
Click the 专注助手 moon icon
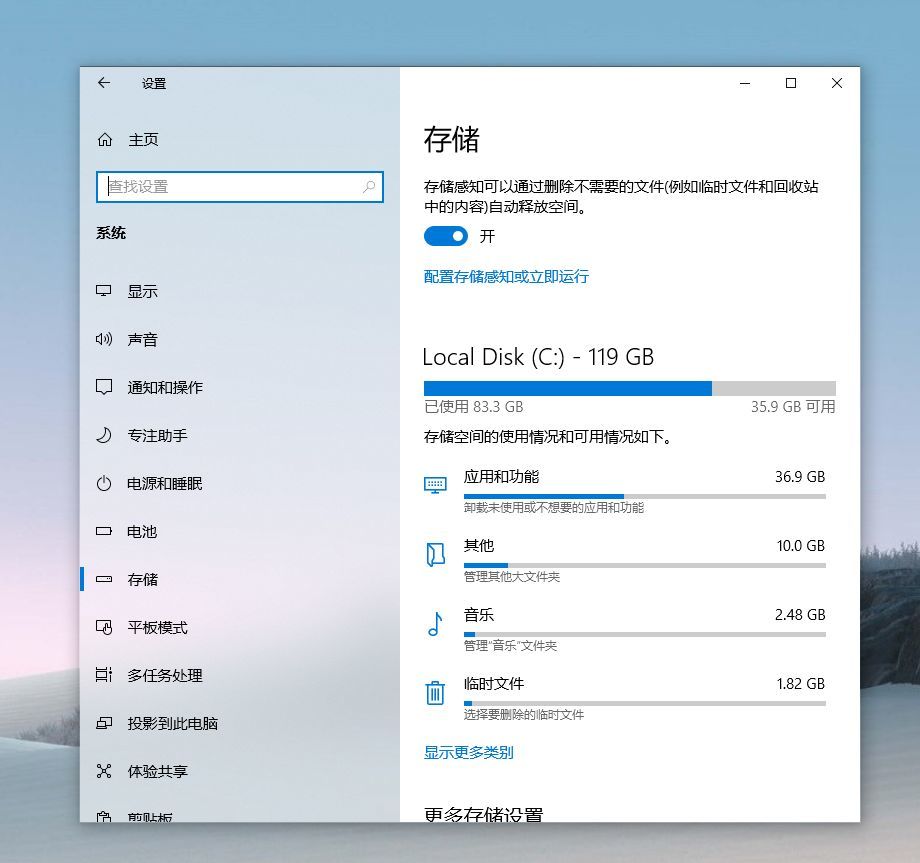tap(104, 435)
